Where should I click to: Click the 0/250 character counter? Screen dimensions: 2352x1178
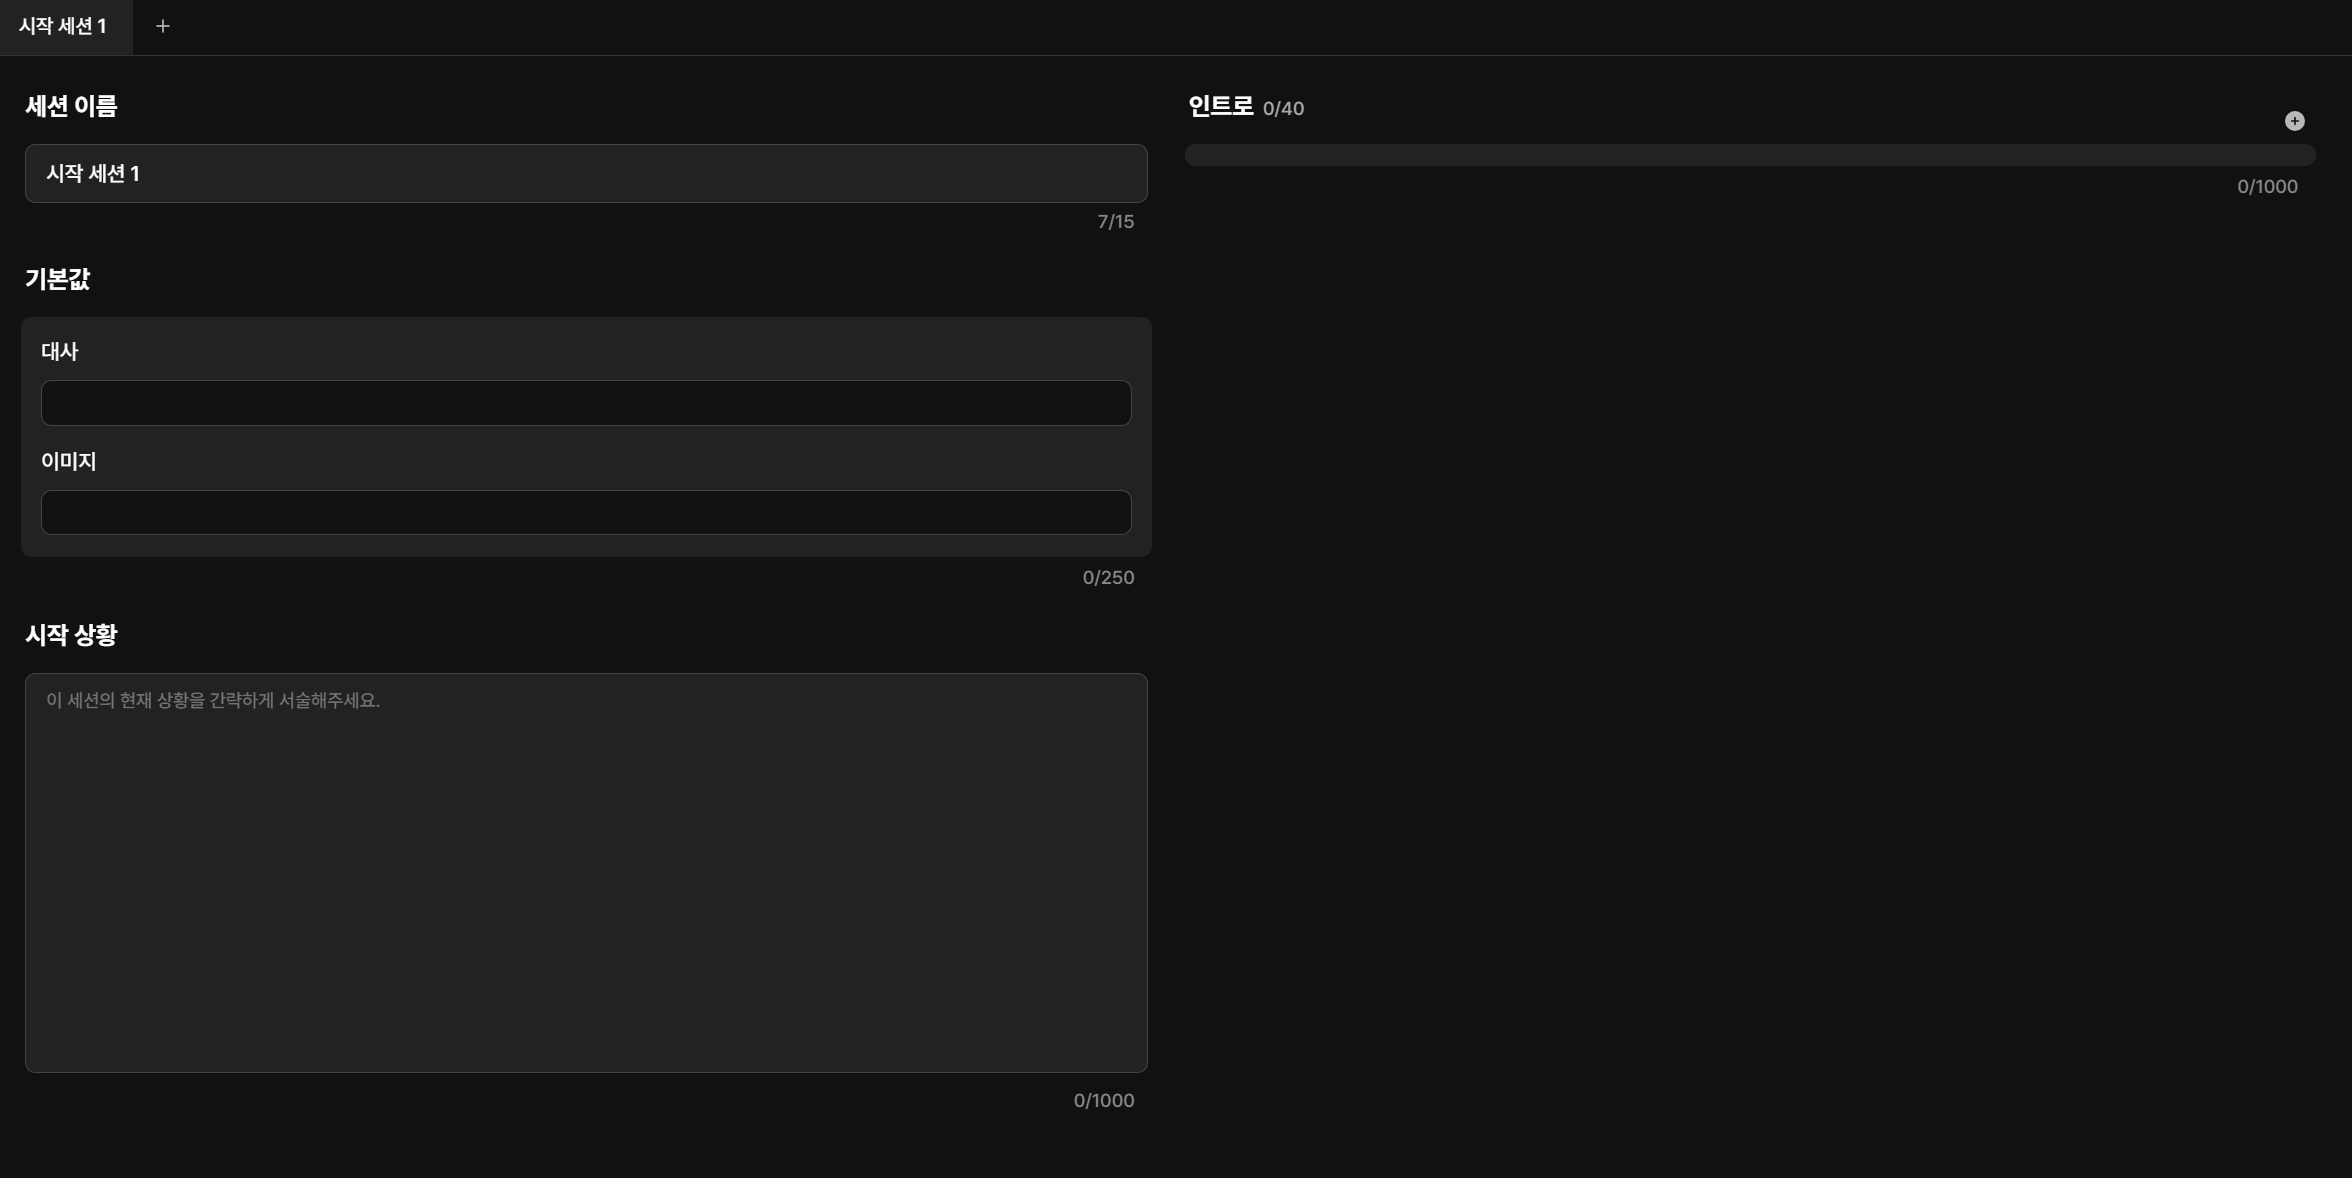[1108, 578]
